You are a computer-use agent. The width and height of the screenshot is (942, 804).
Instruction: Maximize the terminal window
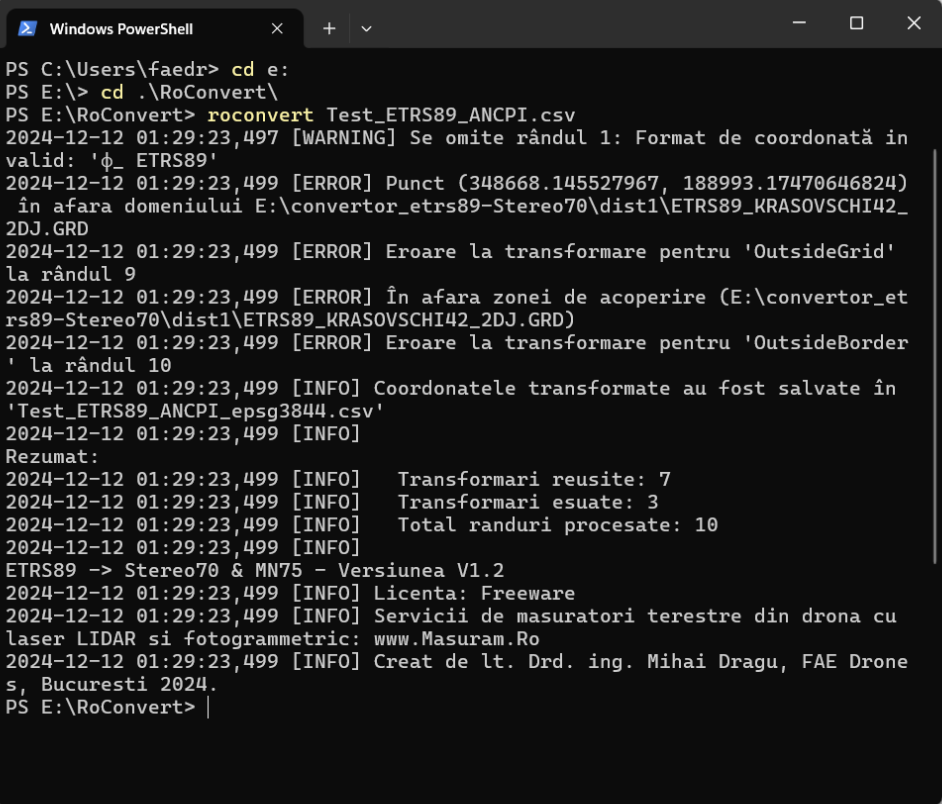(x=856, y=24)
